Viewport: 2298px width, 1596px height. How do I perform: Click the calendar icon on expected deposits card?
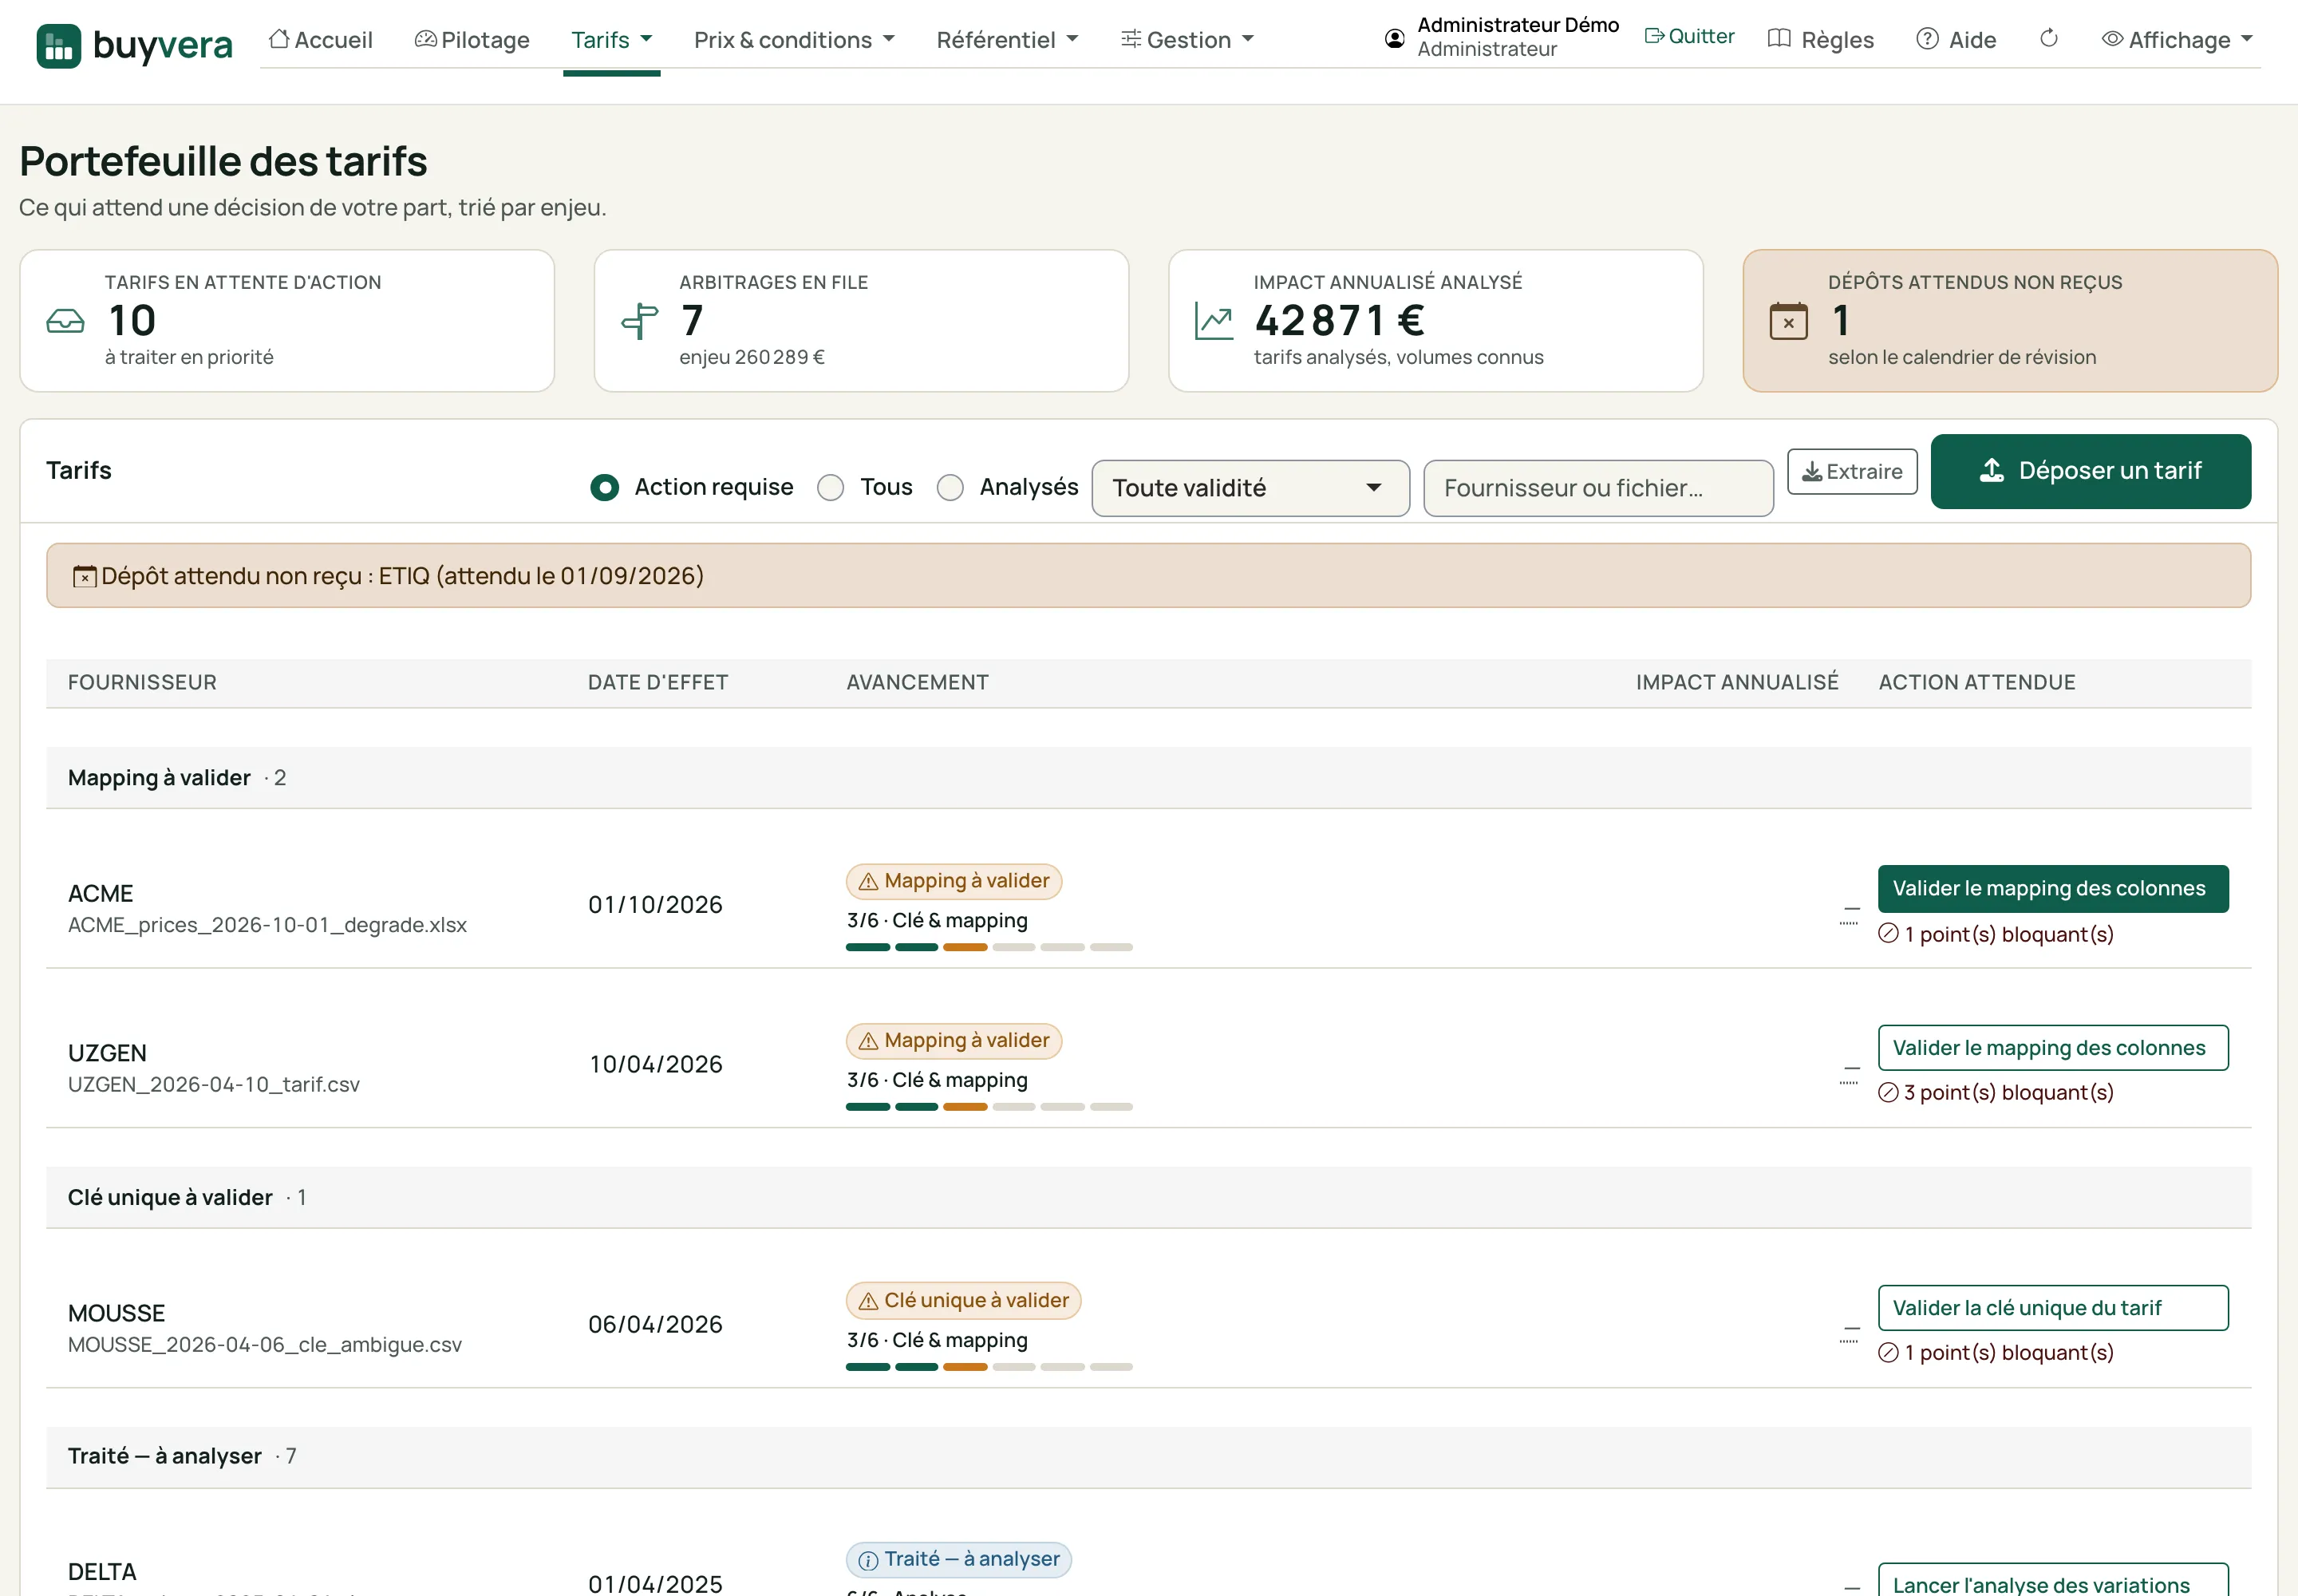tap(1789, 321)
